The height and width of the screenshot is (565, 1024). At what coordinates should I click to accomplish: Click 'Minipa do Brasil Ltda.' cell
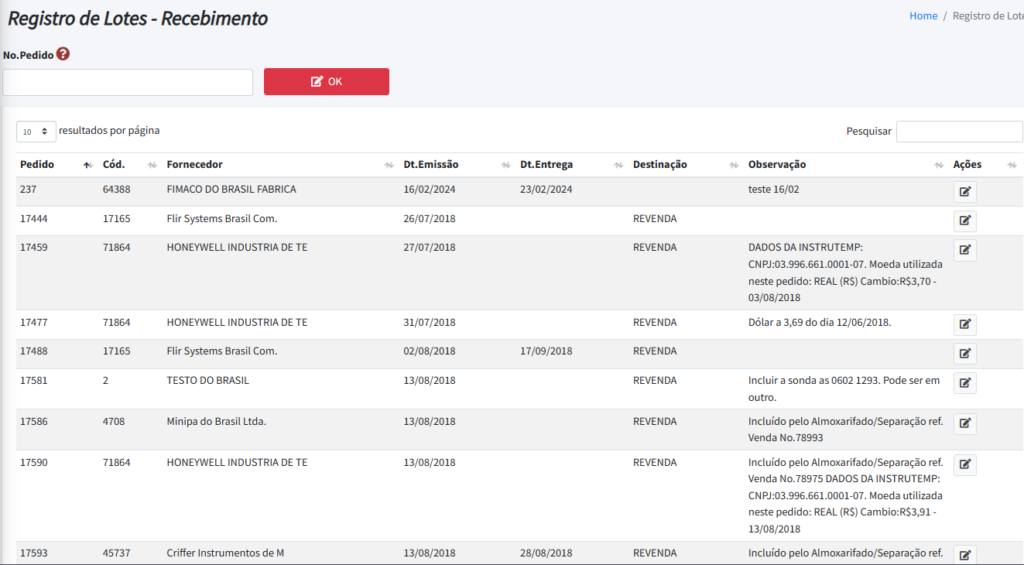pos(216,421)
